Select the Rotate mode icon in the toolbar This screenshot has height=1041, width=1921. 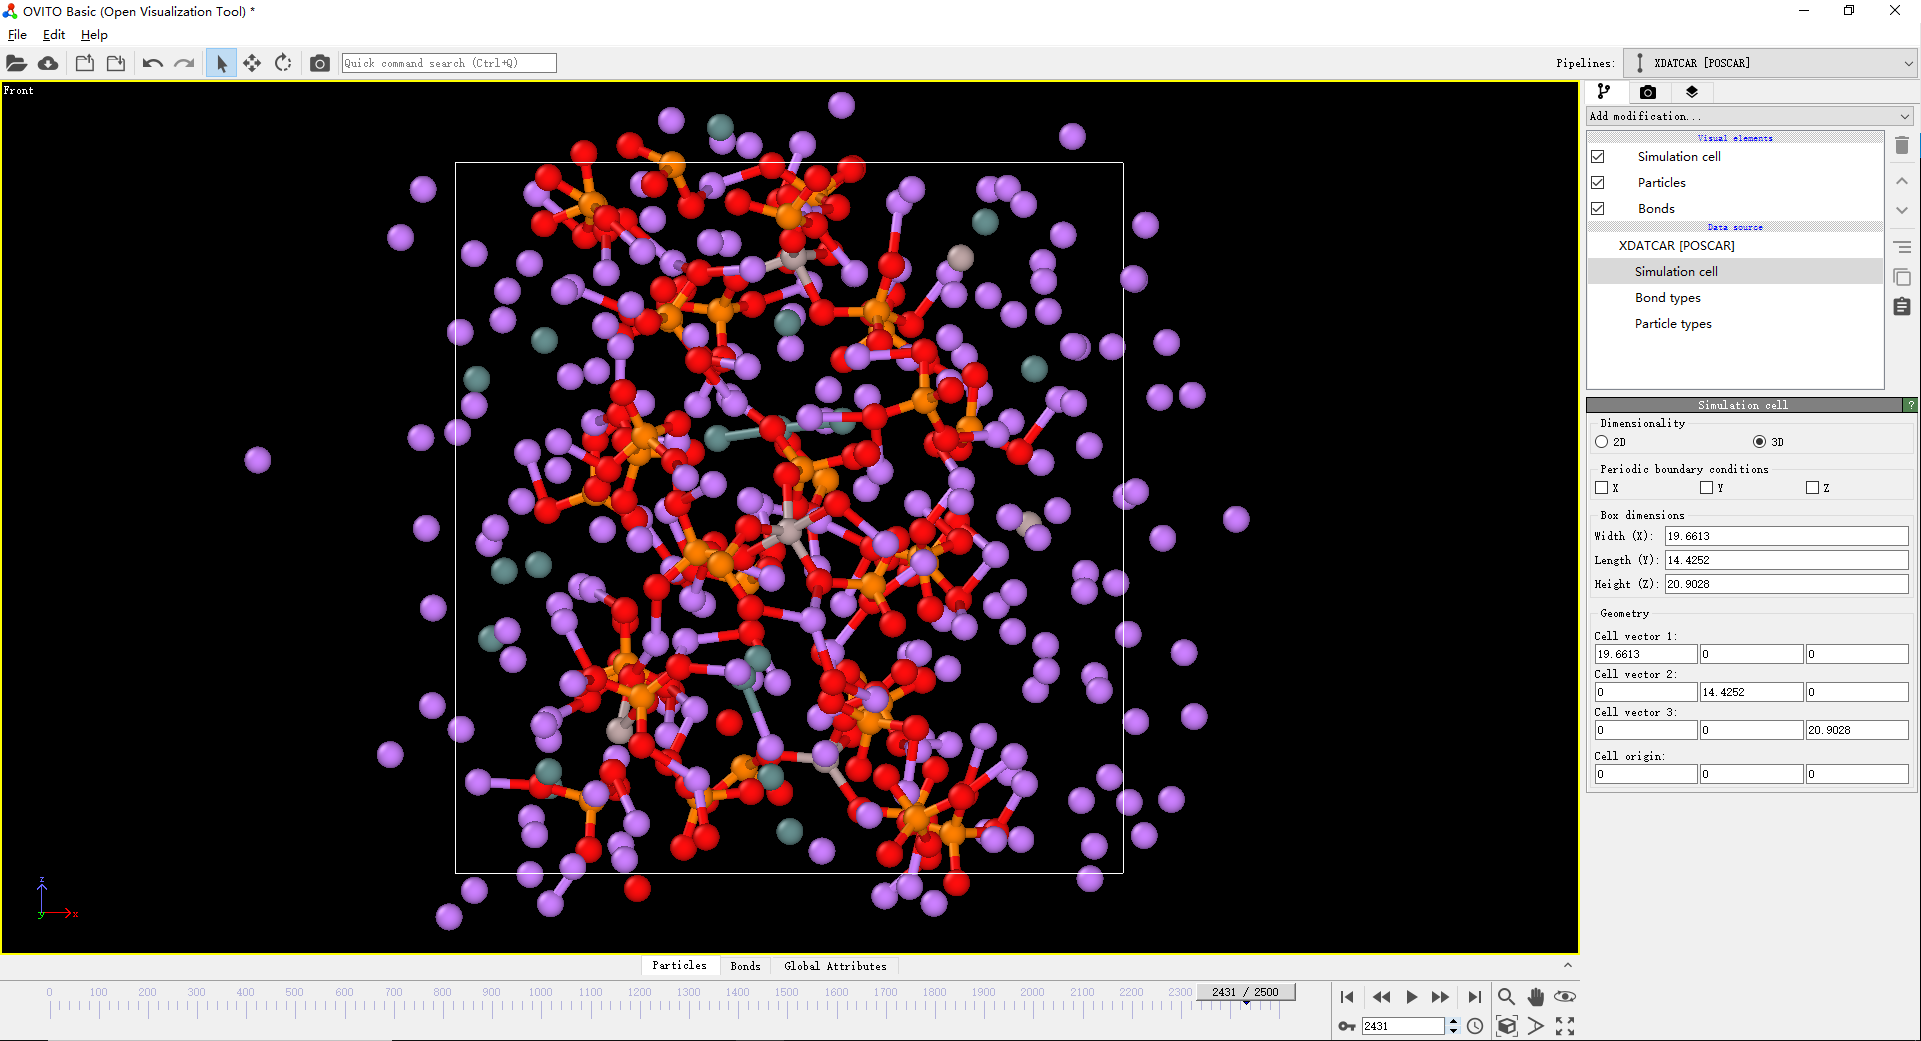[x=283, y=62]
